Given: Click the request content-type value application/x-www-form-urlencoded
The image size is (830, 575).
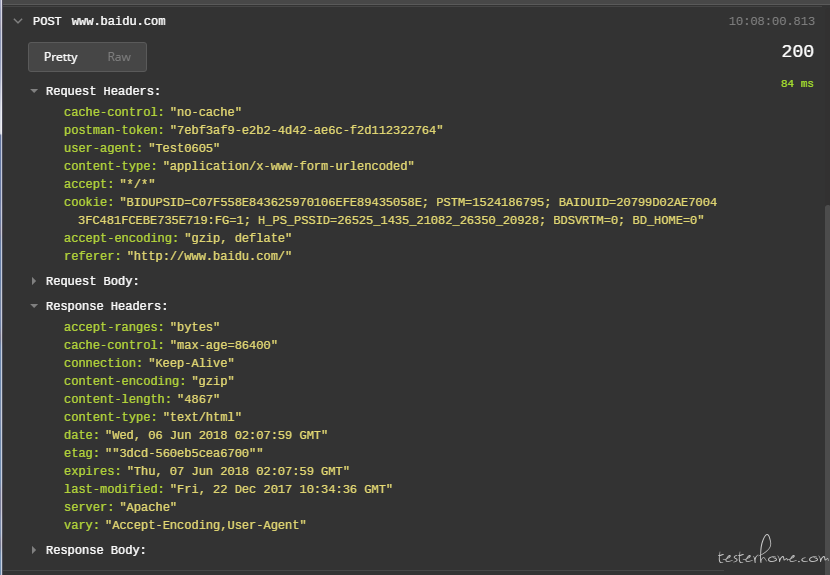Looking at the screenshot, I should 288,166.
